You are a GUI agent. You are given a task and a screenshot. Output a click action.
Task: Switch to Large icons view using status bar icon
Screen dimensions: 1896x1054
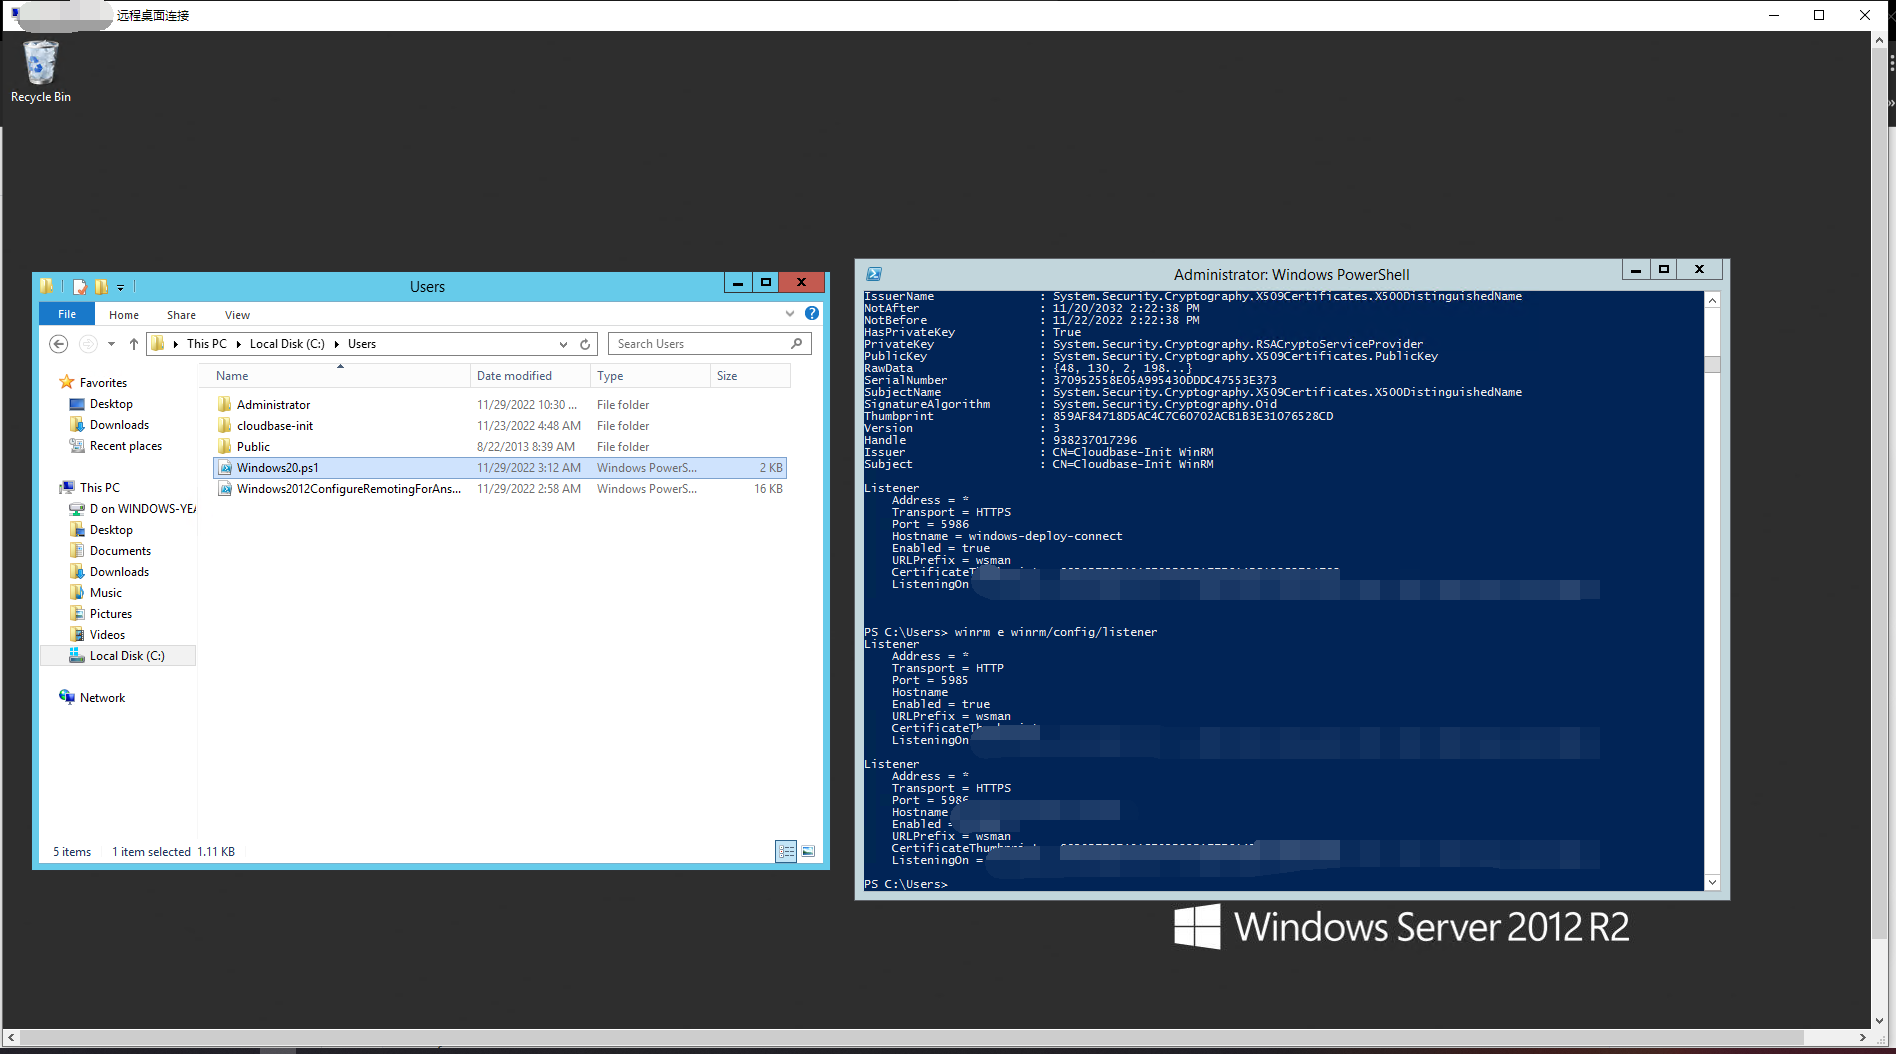(808, 852)
